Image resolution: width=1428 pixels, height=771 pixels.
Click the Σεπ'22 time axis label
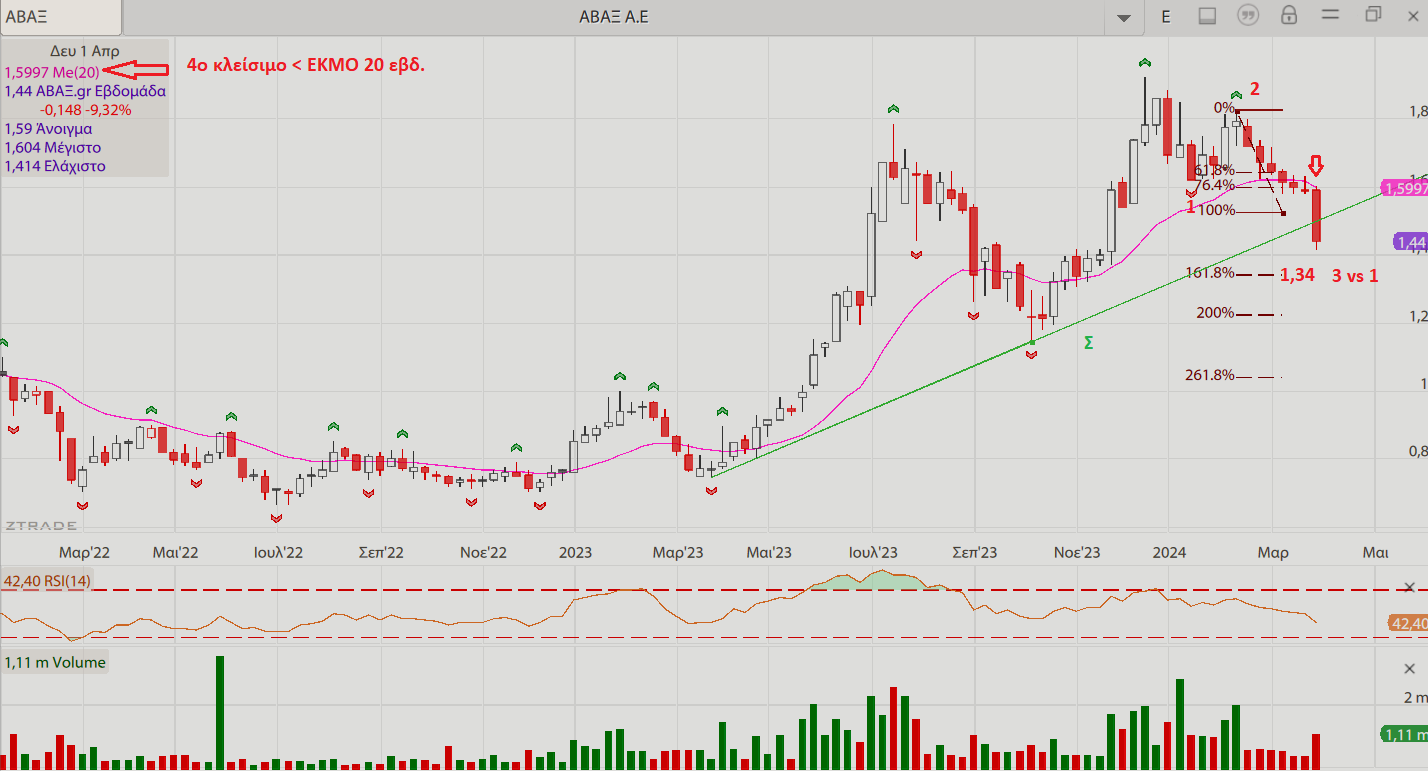point(382,552)
